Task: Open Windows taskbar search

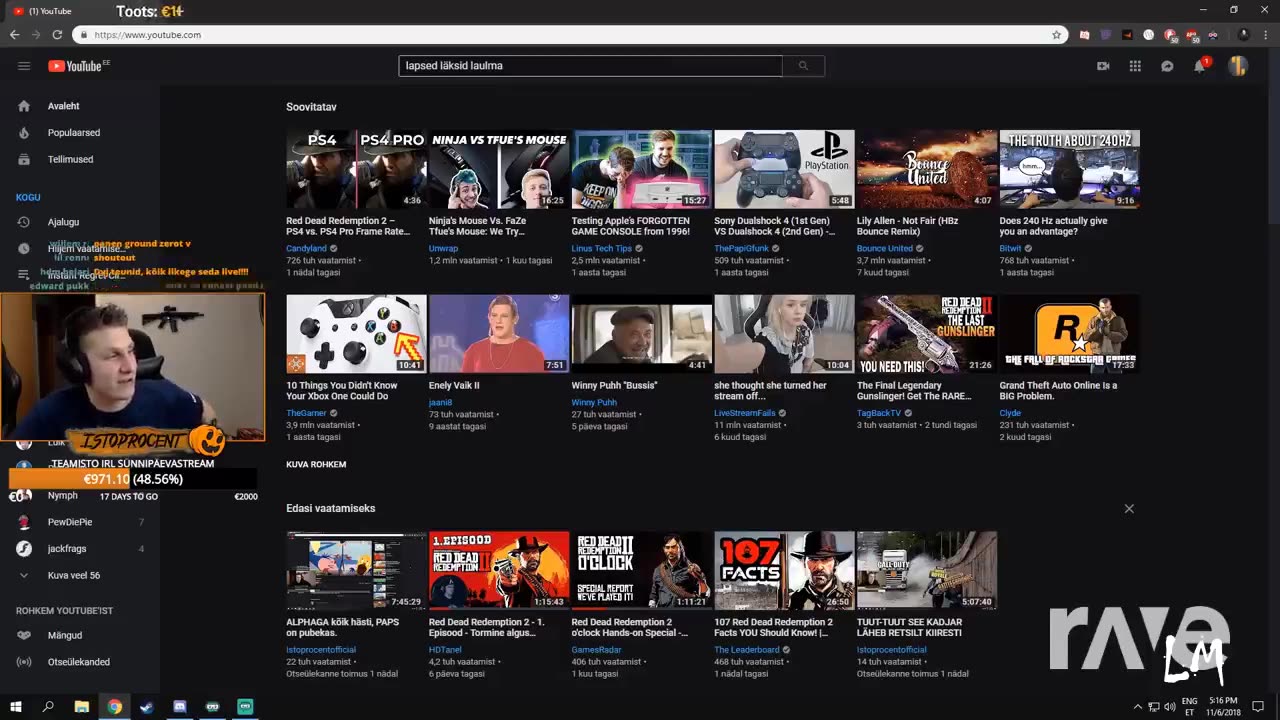Action: tap(48, 707)
